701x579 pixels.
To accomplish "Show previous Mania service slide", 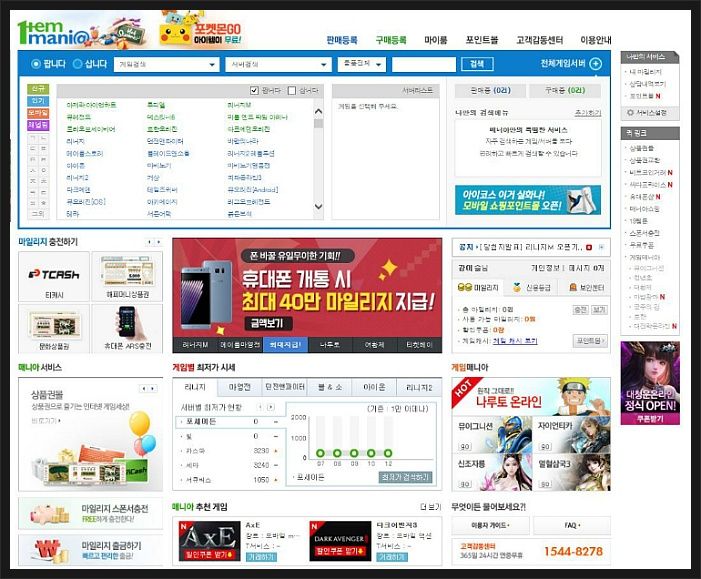I will pos(144,389).
